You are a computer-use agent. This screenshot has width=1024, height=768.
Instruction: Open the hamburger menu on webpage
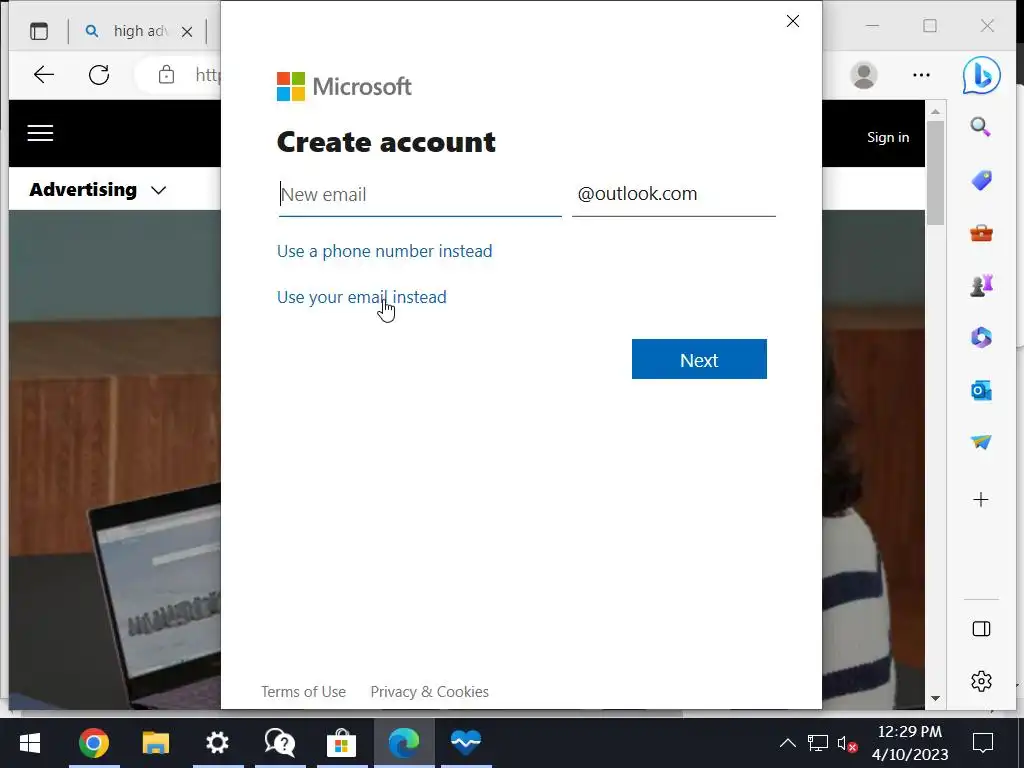[x=40, y=133]
